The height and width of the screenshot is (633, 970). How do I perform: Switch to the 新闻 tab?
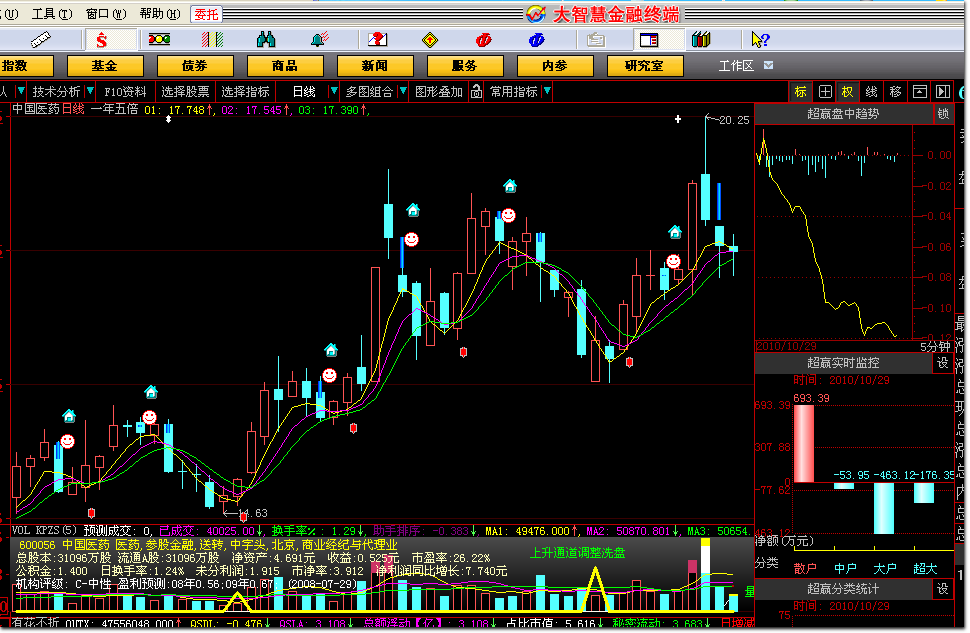(375, 66)
